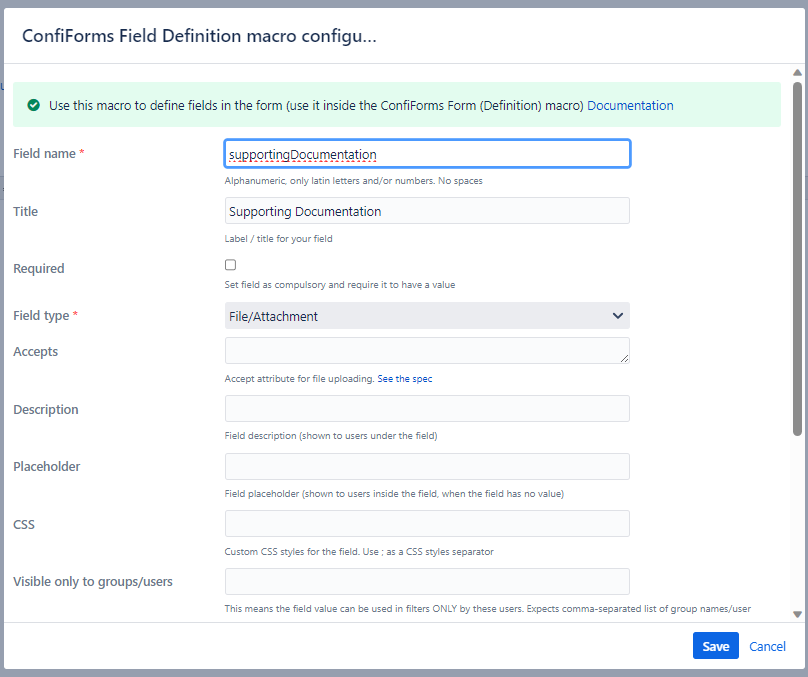808x677 pixels.
Task: Click the Visible only to groups/users field
Action: click(x=427, y=582)
